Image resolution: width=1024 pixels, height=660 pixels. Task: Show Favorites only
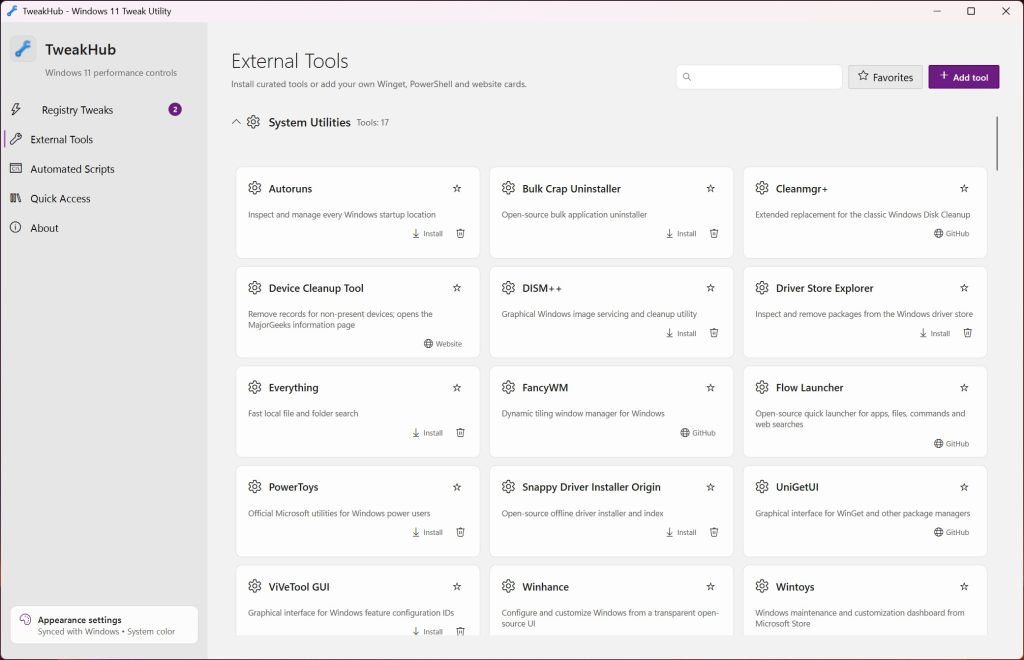[x=885, y=77]
